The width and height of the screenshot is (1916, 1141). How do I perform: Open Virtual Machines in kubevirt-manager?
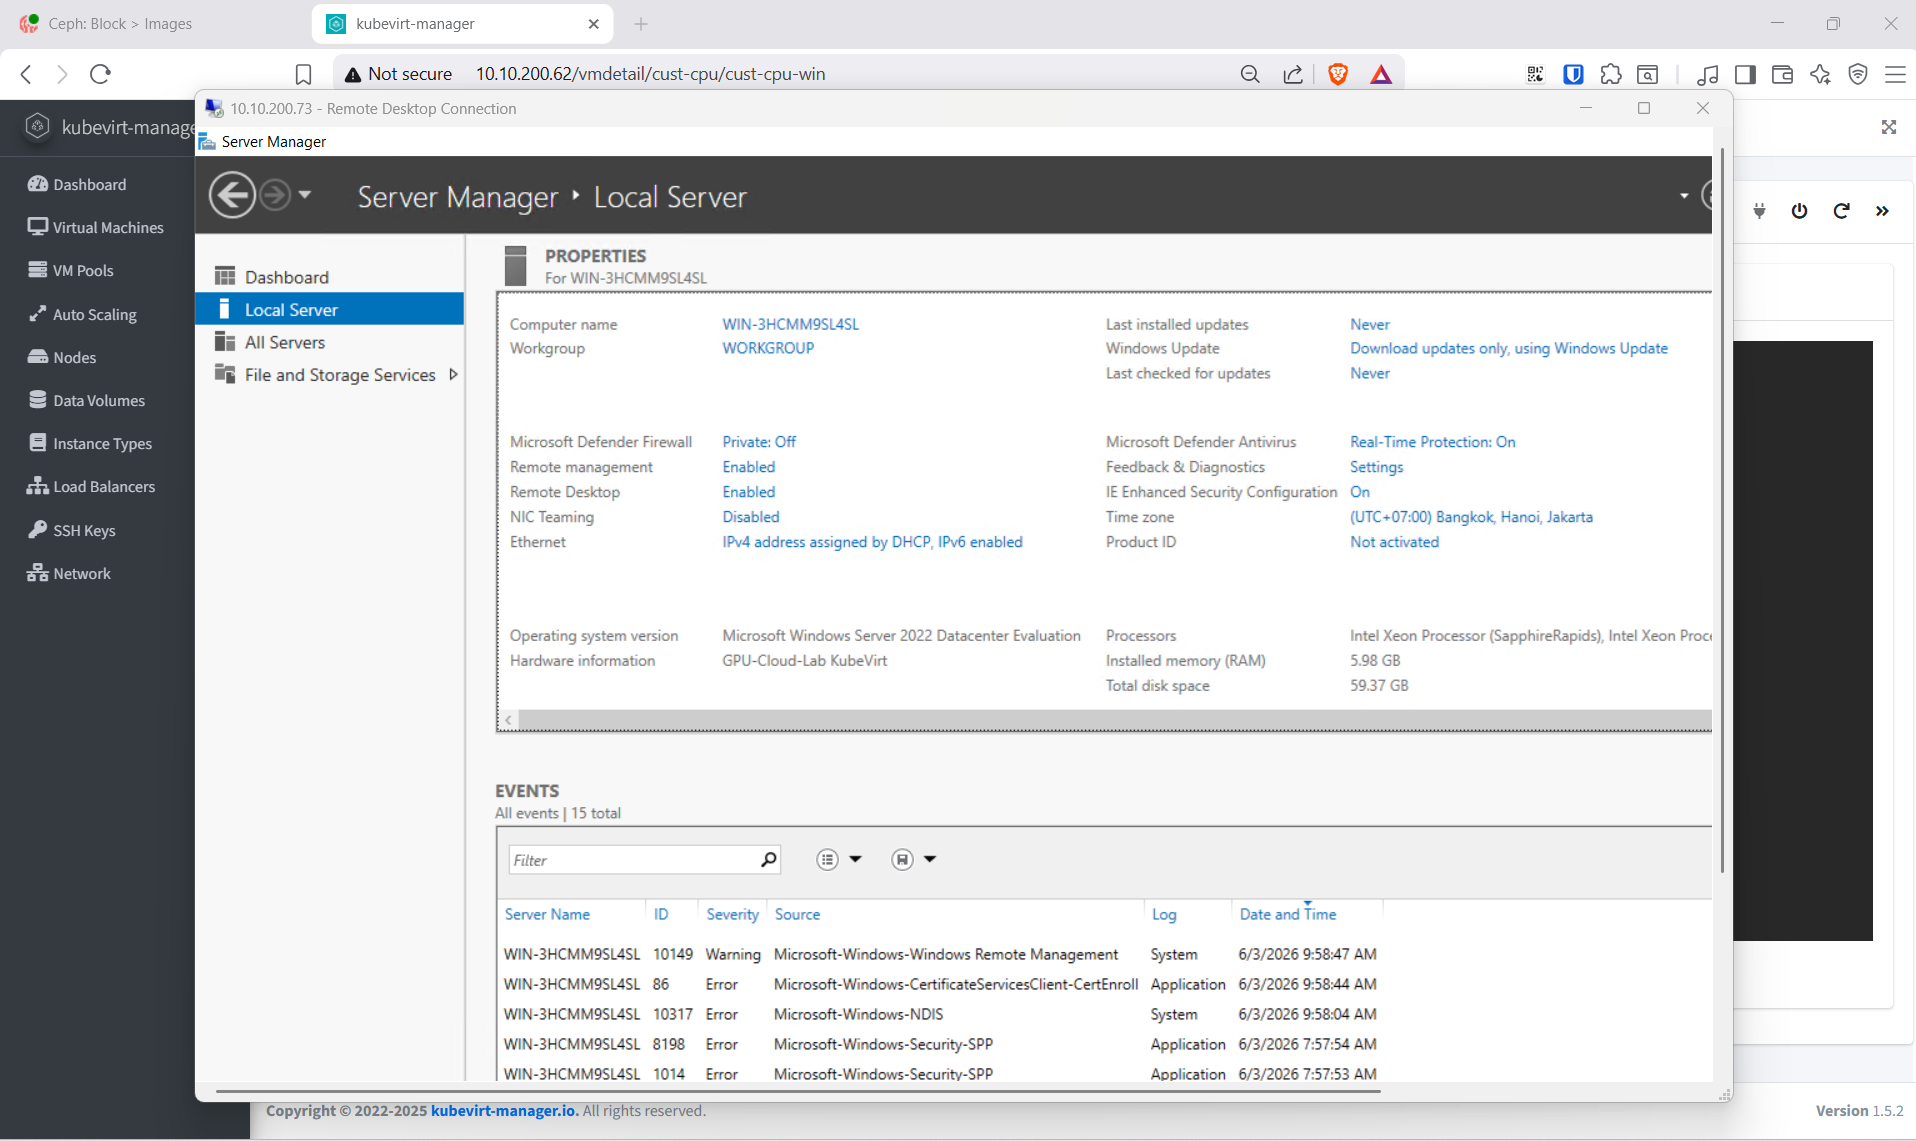pos(96,227)
